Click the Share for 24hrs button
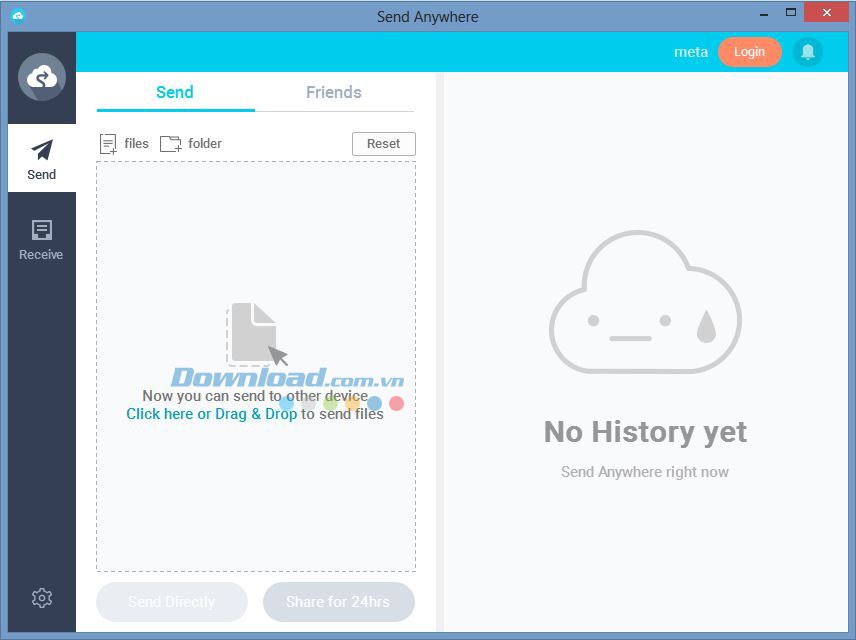The height and width of the screenshot is (640, 856). (338, 601)
